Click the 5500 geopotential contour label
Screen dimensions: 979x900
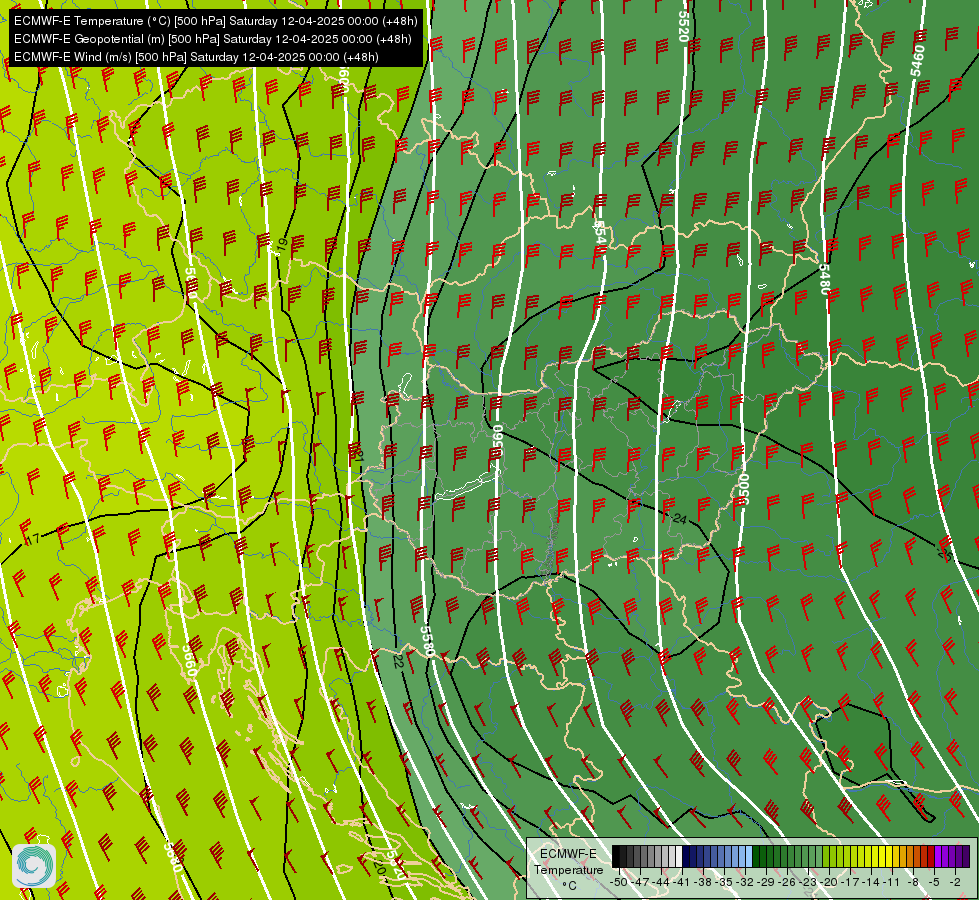[743, 488]
